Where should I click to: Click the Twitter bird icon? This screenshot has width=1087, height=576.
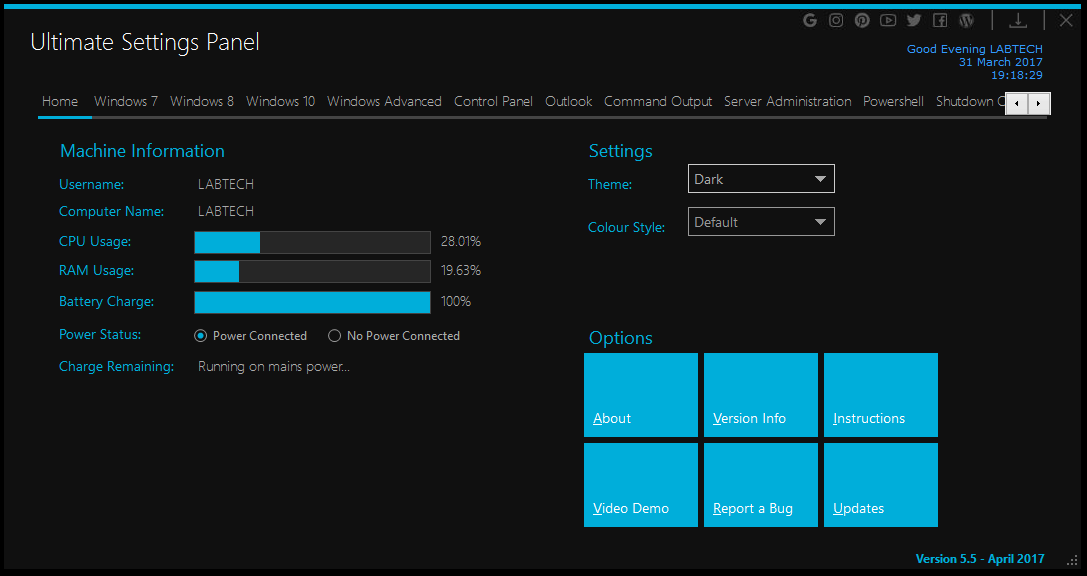914,20
